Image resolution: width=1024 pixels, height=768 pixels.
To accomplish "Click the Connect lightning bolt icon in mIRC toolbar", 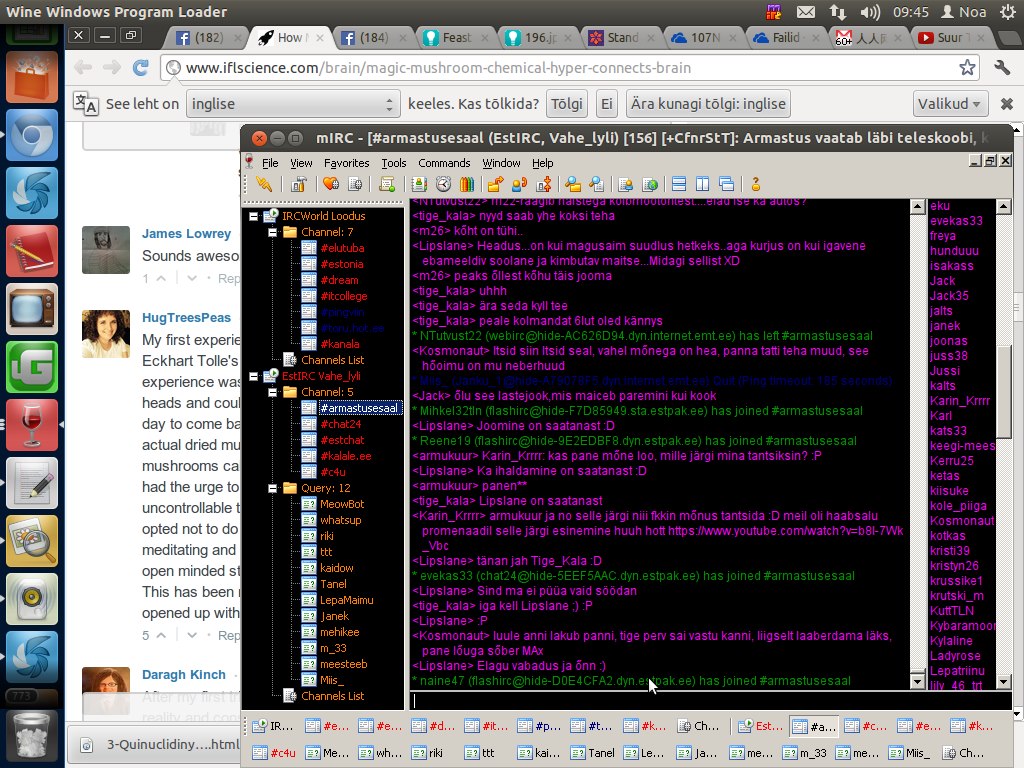I will click(x=264, y=184).
